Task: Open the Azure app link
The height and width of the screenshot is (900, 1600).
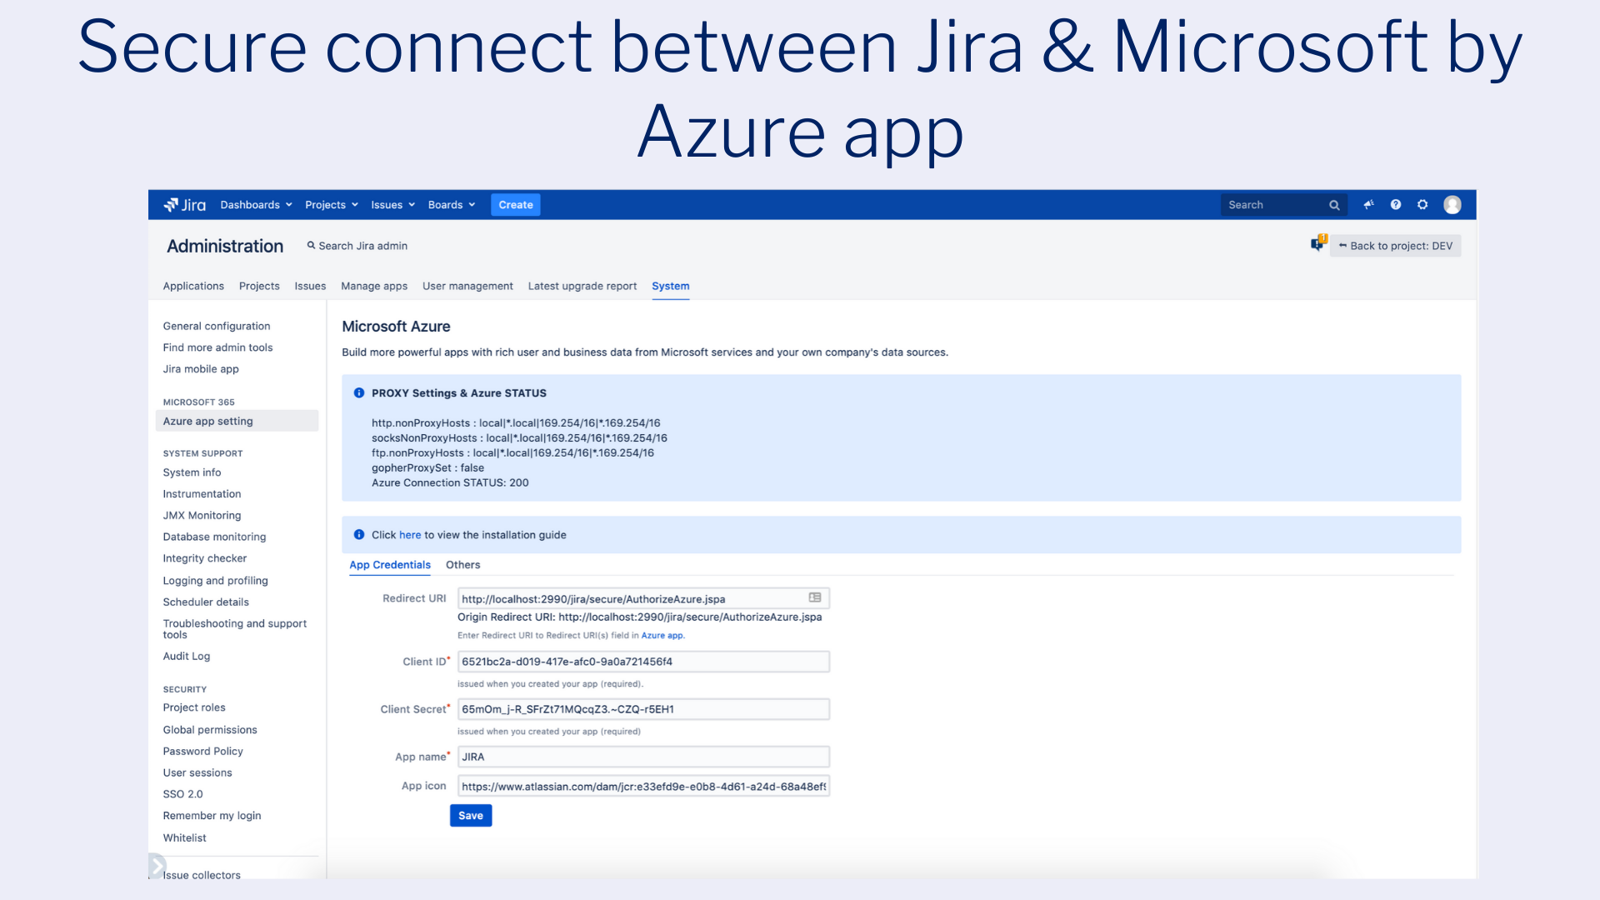Action: point(662,635)
